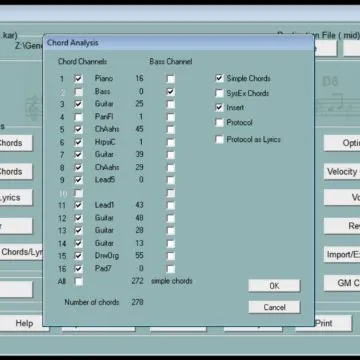360x360 pixels.
Task: Set bass channel to row 14 Guitar
Action: [170, 243]
